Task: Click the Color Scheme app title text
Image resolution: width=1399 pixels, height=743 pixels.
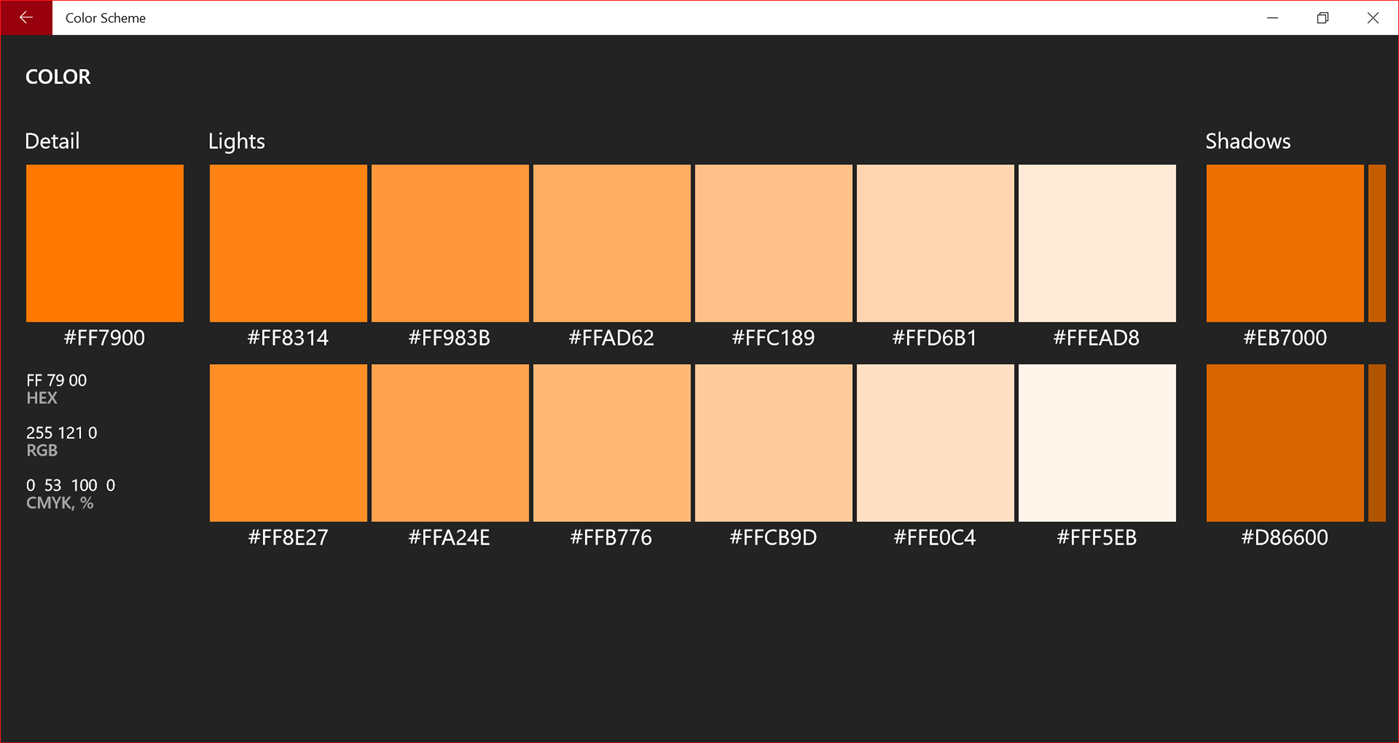Action: click(x=105, y=17)
